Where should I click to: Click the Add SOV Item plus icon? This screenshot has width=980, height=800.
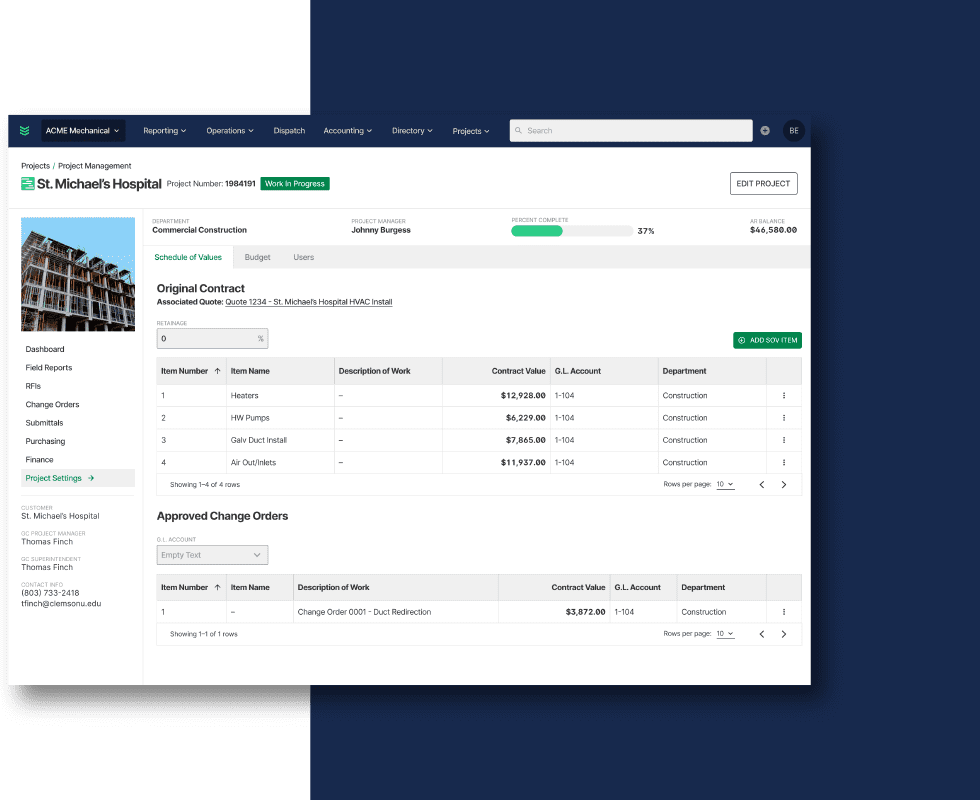[x=739, y=340]
